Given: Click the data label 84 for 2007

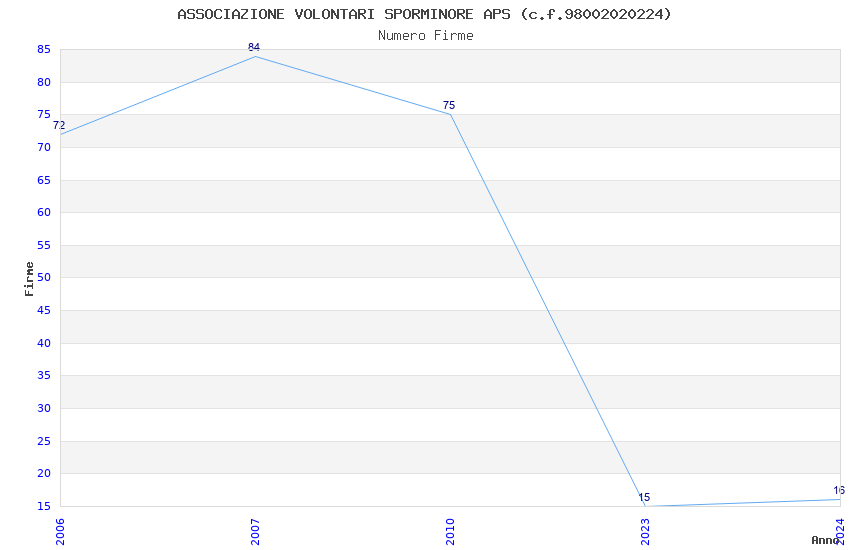Looking at the screenshot, I should click(254, 47).
